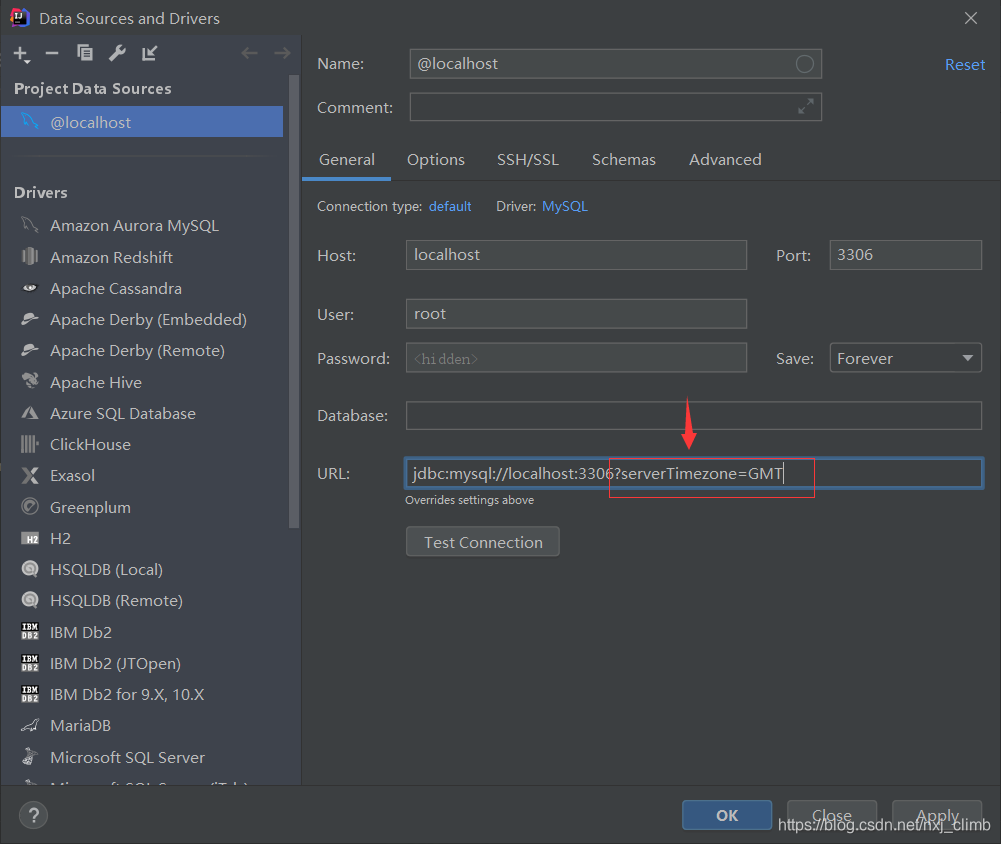Remove selected data source with minus icon
This screenshot has width=1001, height=844.
52,54
